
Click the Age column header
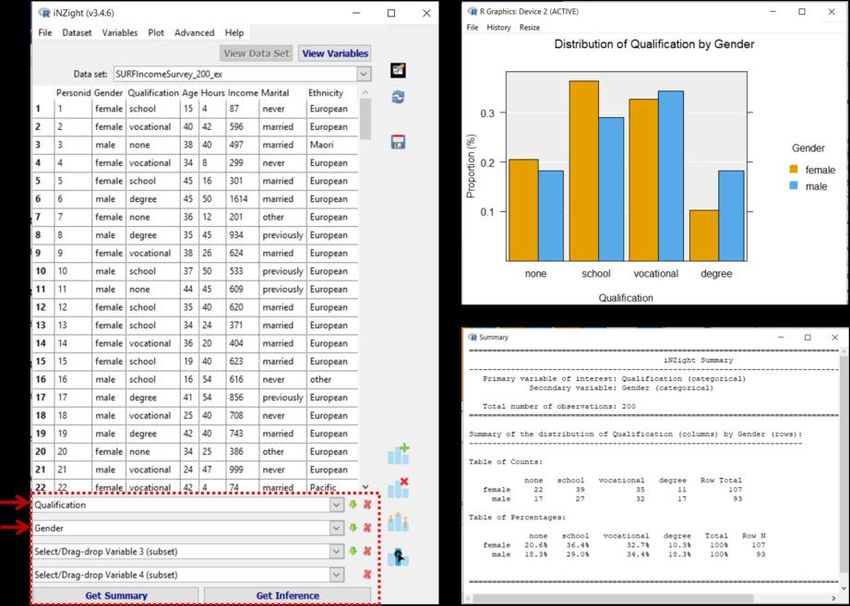tap(190, 93)
